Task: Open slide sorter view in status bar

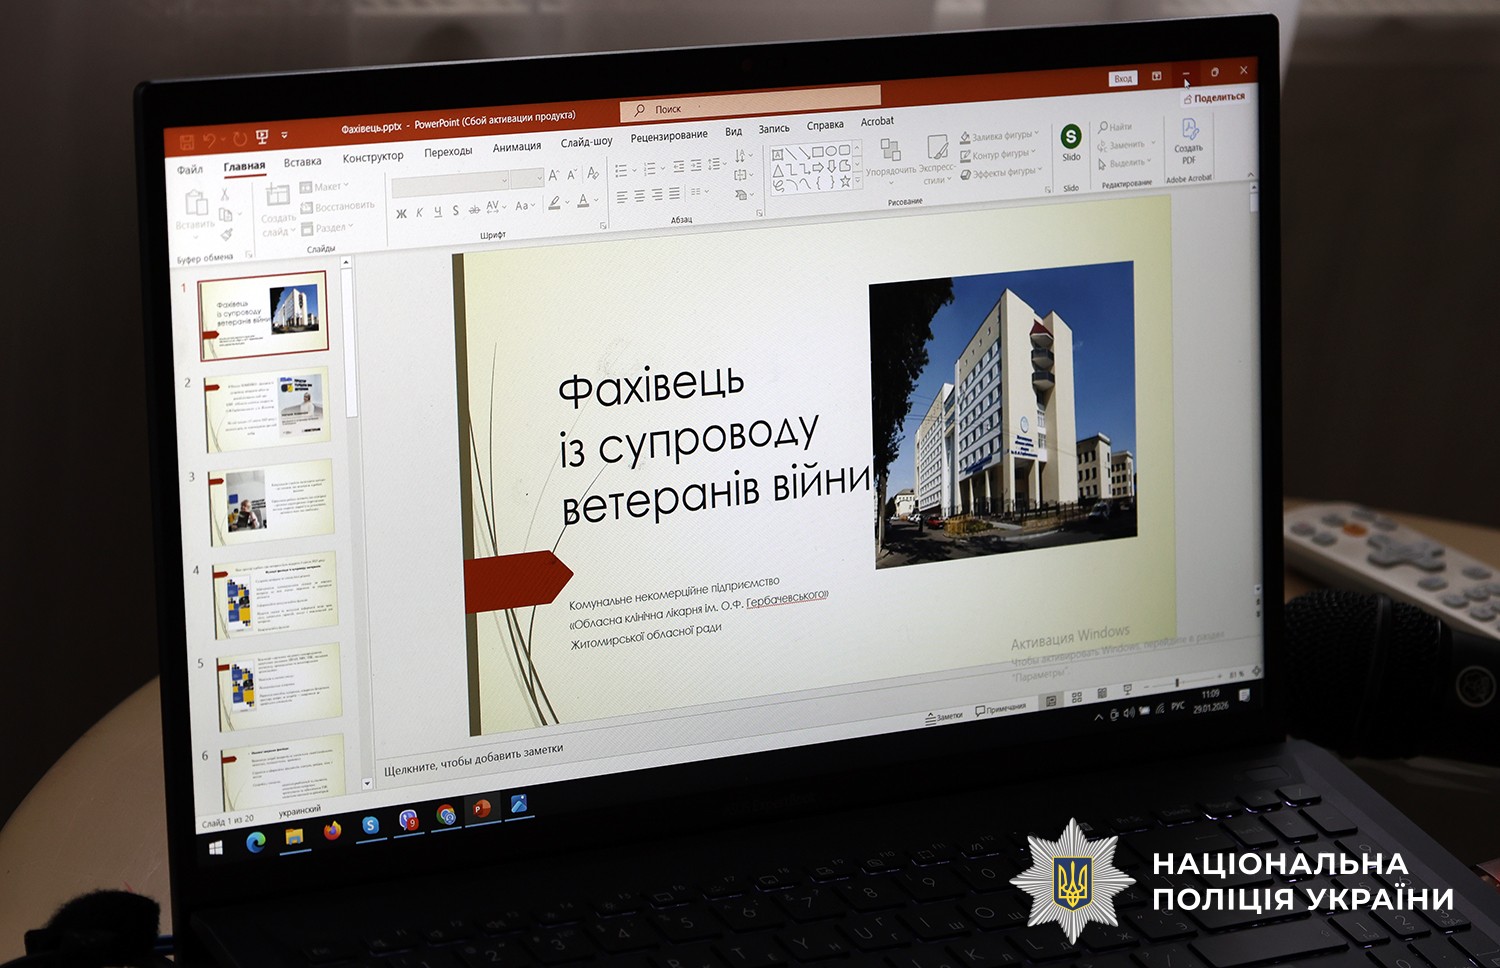Action: [1077, 697]
